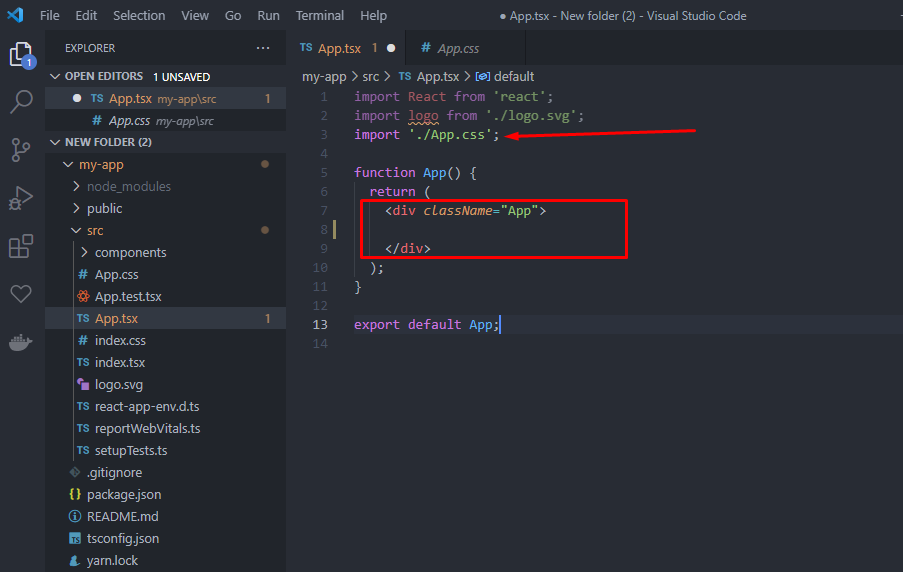The image size is (903, 572).
Task: Open the Extensions view icon
Action: [21, 246]
